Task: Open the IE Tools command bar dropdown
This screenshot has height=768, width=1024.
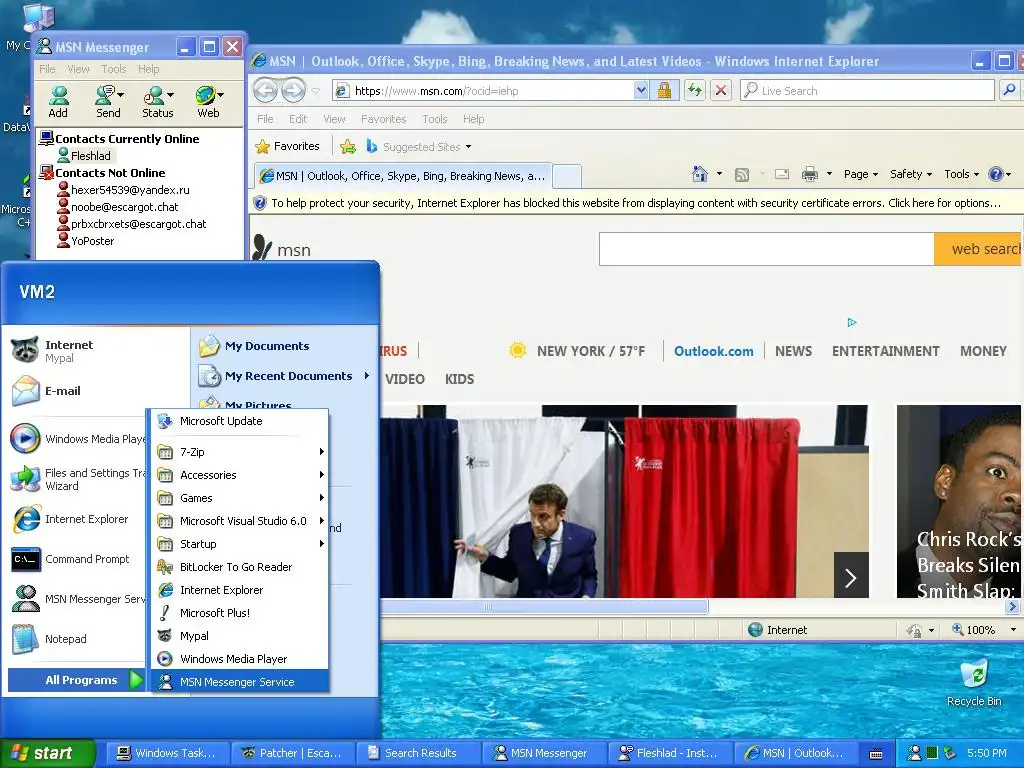Action: (x=962, y=174)
